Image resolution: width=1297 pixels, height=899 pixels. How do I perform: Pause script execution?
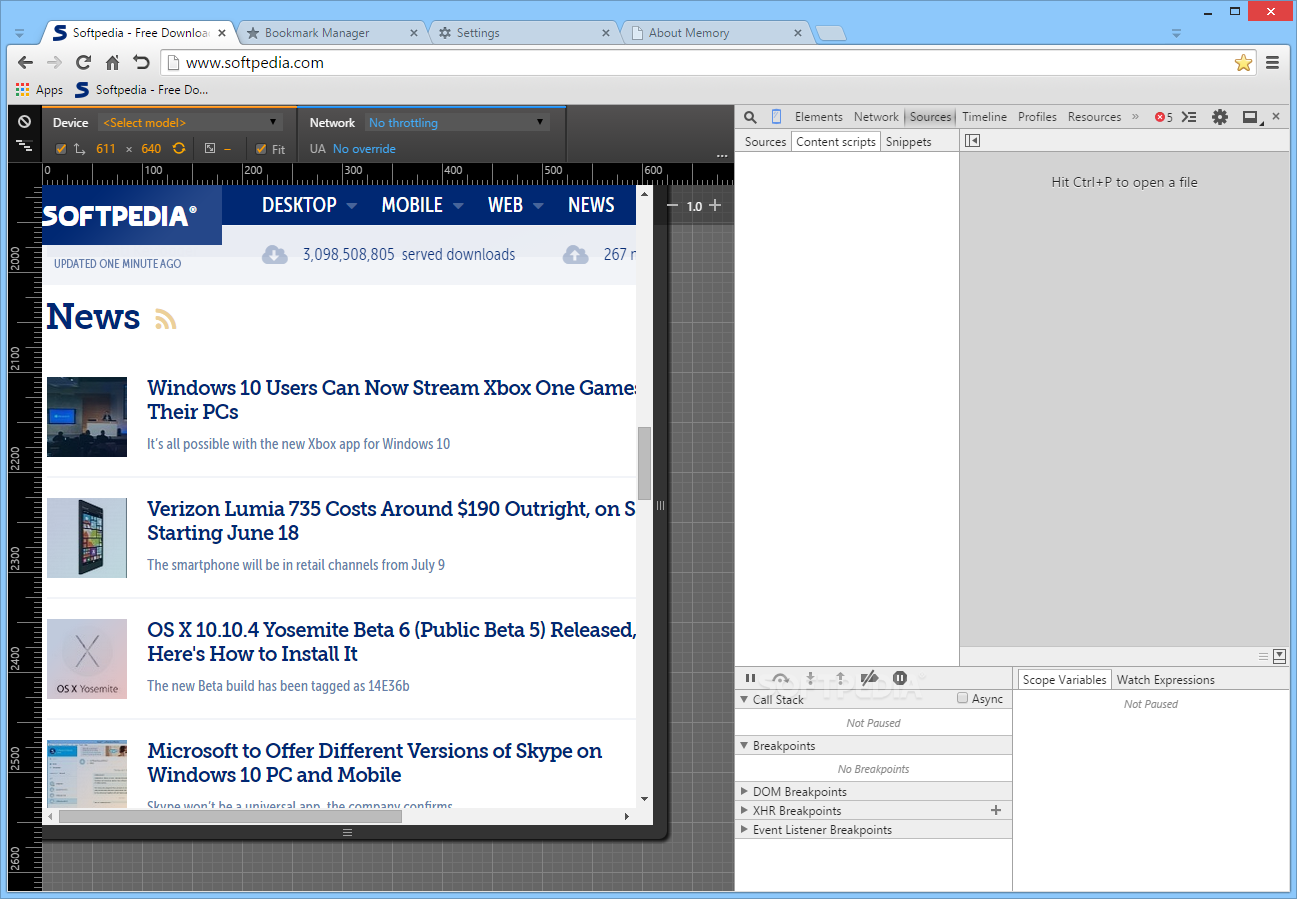(x=750, y=678)
